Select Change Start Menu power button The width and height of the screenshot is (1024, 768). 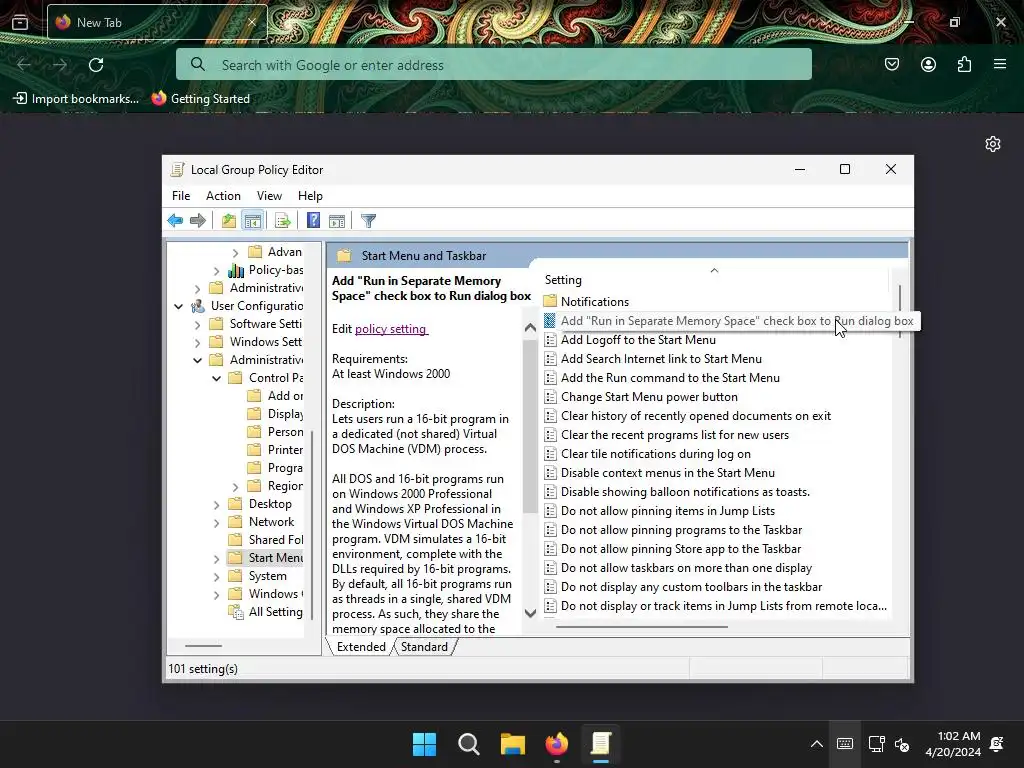[x=649, y=396]
